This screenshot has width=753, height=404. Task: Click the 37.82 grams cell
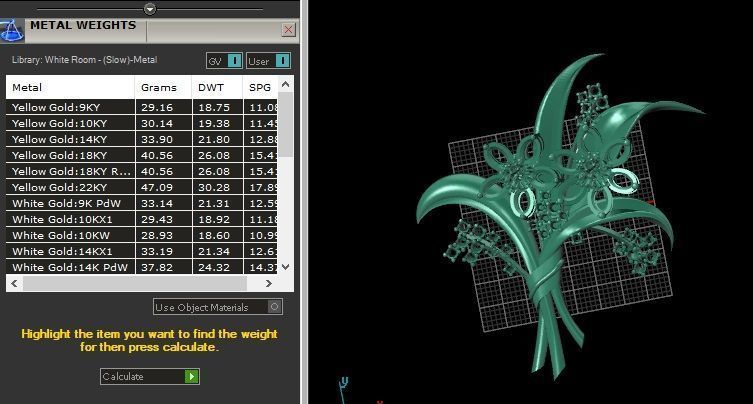pos(163,267)
